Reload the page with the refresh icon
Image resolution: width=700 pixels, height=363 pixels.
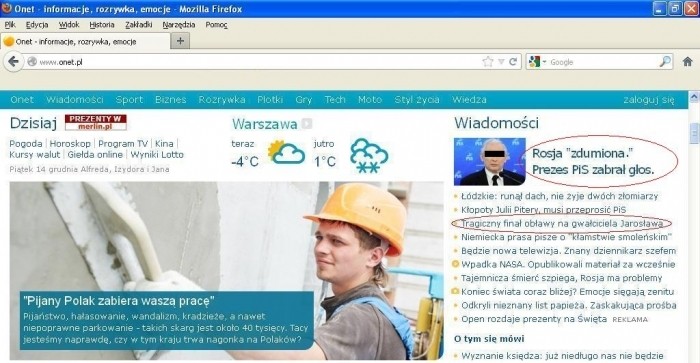(x=513, y=62)
